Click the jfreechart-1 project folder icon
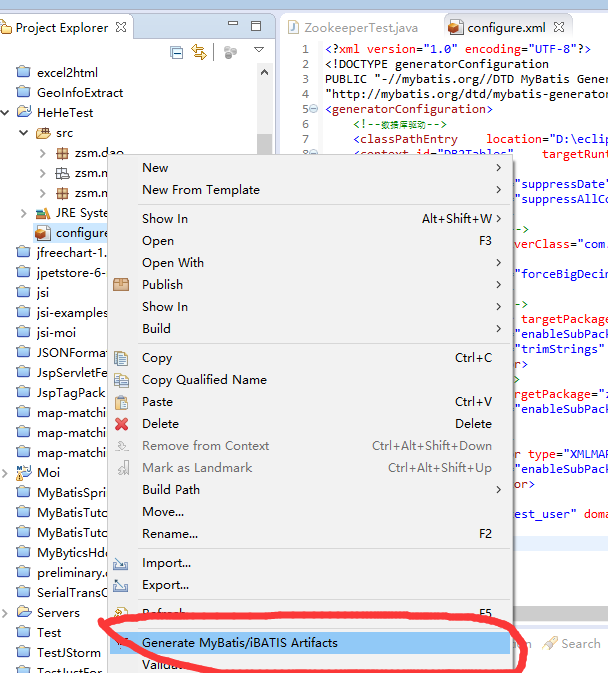The height and width of the screenshot is (673, 608). tap(24, 252)
